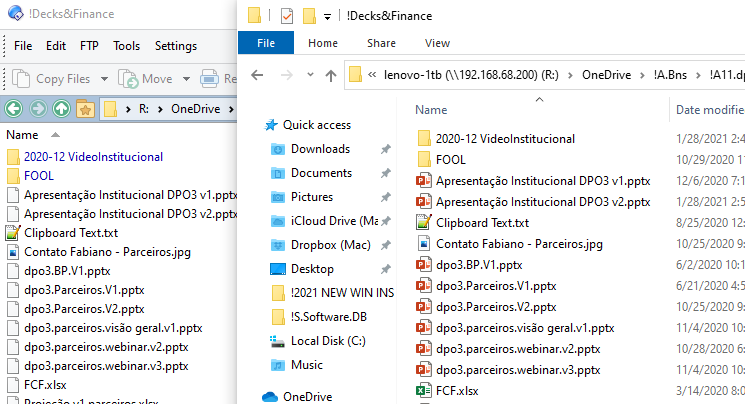The image size is (745, 404).
Task: Open the Copy Files dropdown arrow
Action: coord(105,78)
